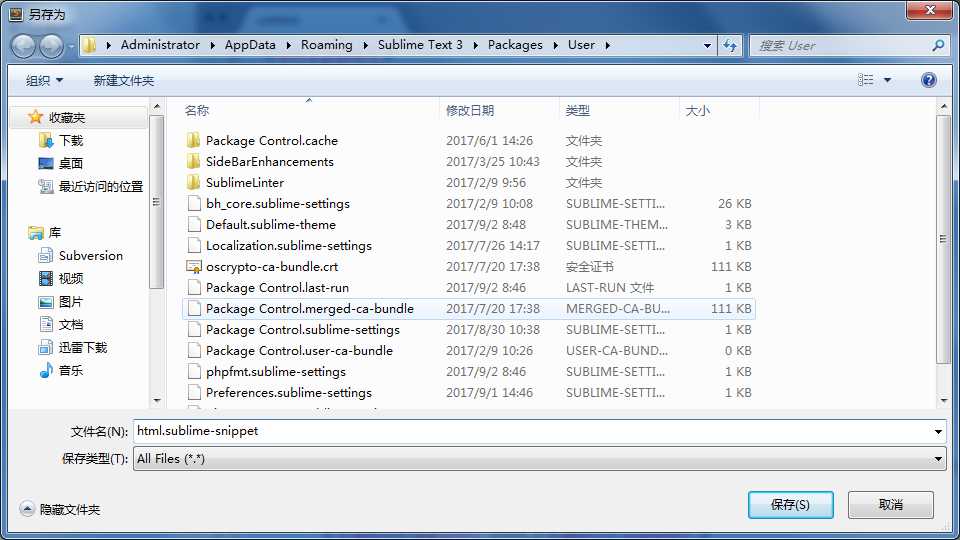Screen dimensions: 960x540
Task: Click the 取消 button
Action: [x=891, y=504]
